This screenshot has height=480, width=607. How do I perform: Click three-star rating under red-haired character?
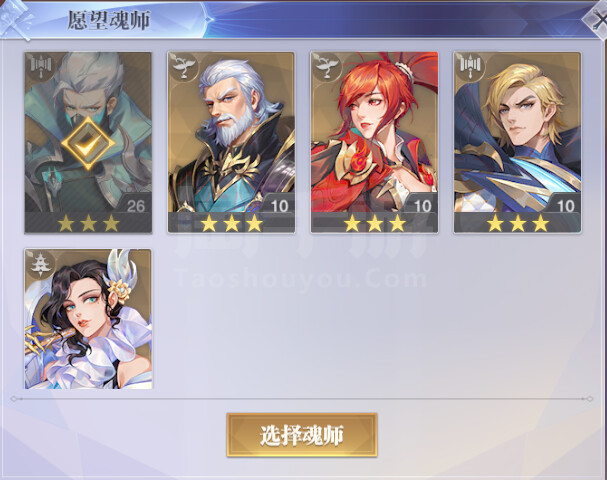(x=374, y=223)
